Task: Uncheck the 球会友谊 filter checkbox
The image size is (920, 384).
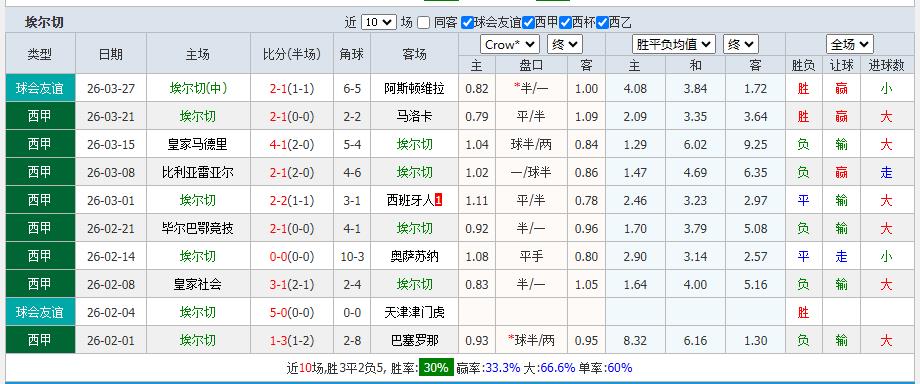Action: tap(467, 23)
